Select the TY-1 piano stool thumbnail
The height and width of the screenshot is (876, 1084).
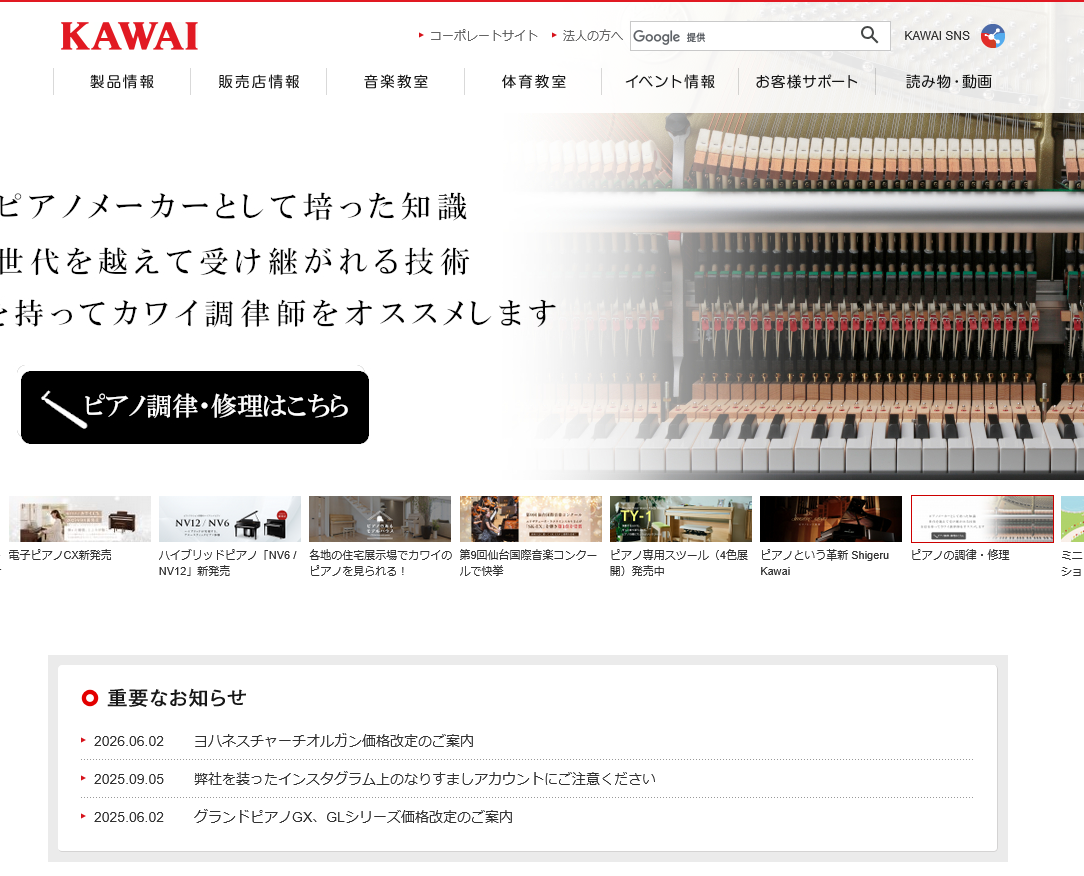click(680, 519)
